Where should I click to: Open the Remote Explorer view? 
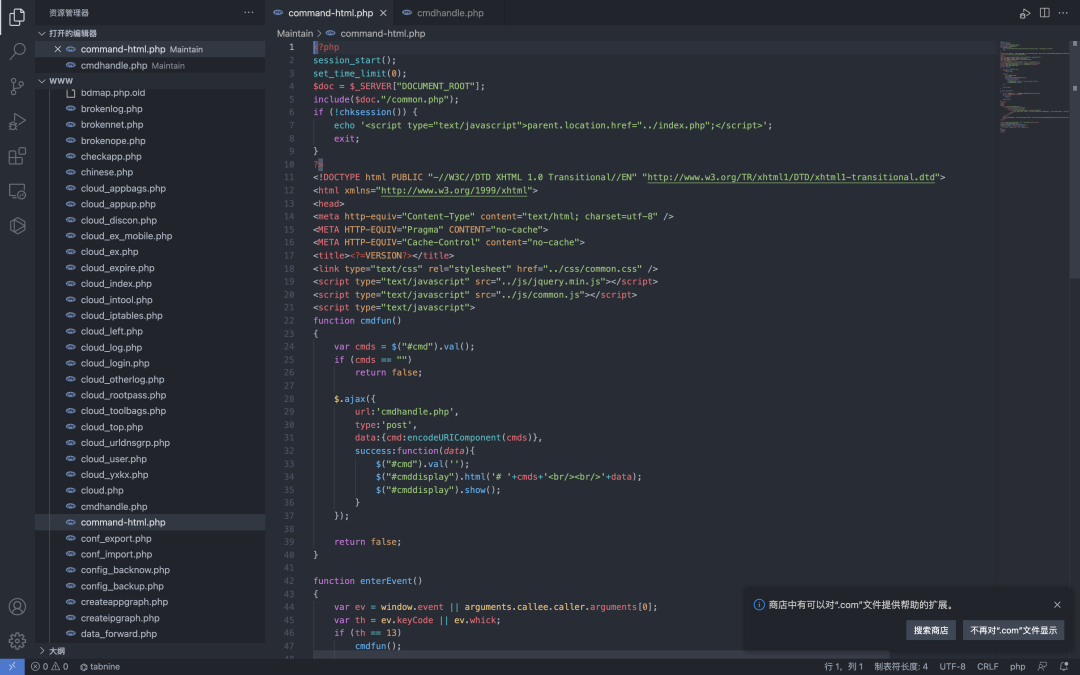(17, 191)
